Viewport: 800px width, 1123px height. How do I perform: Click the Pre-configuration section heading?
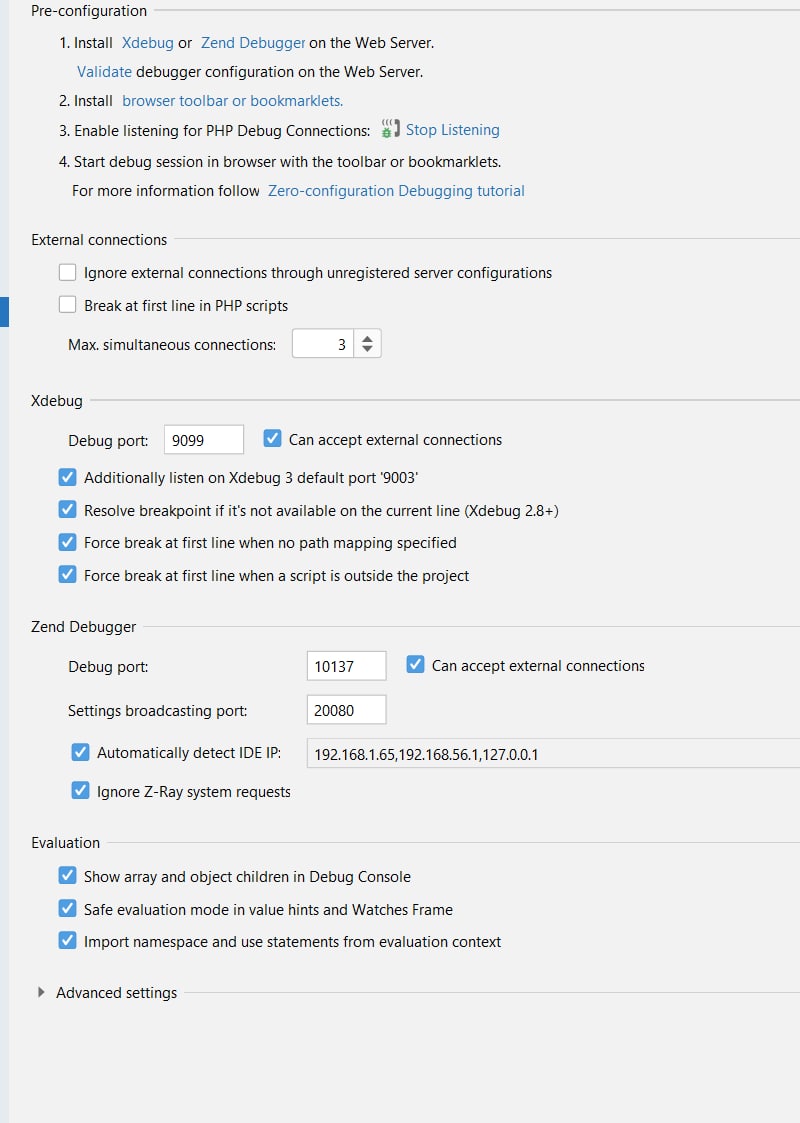(89, 11)
